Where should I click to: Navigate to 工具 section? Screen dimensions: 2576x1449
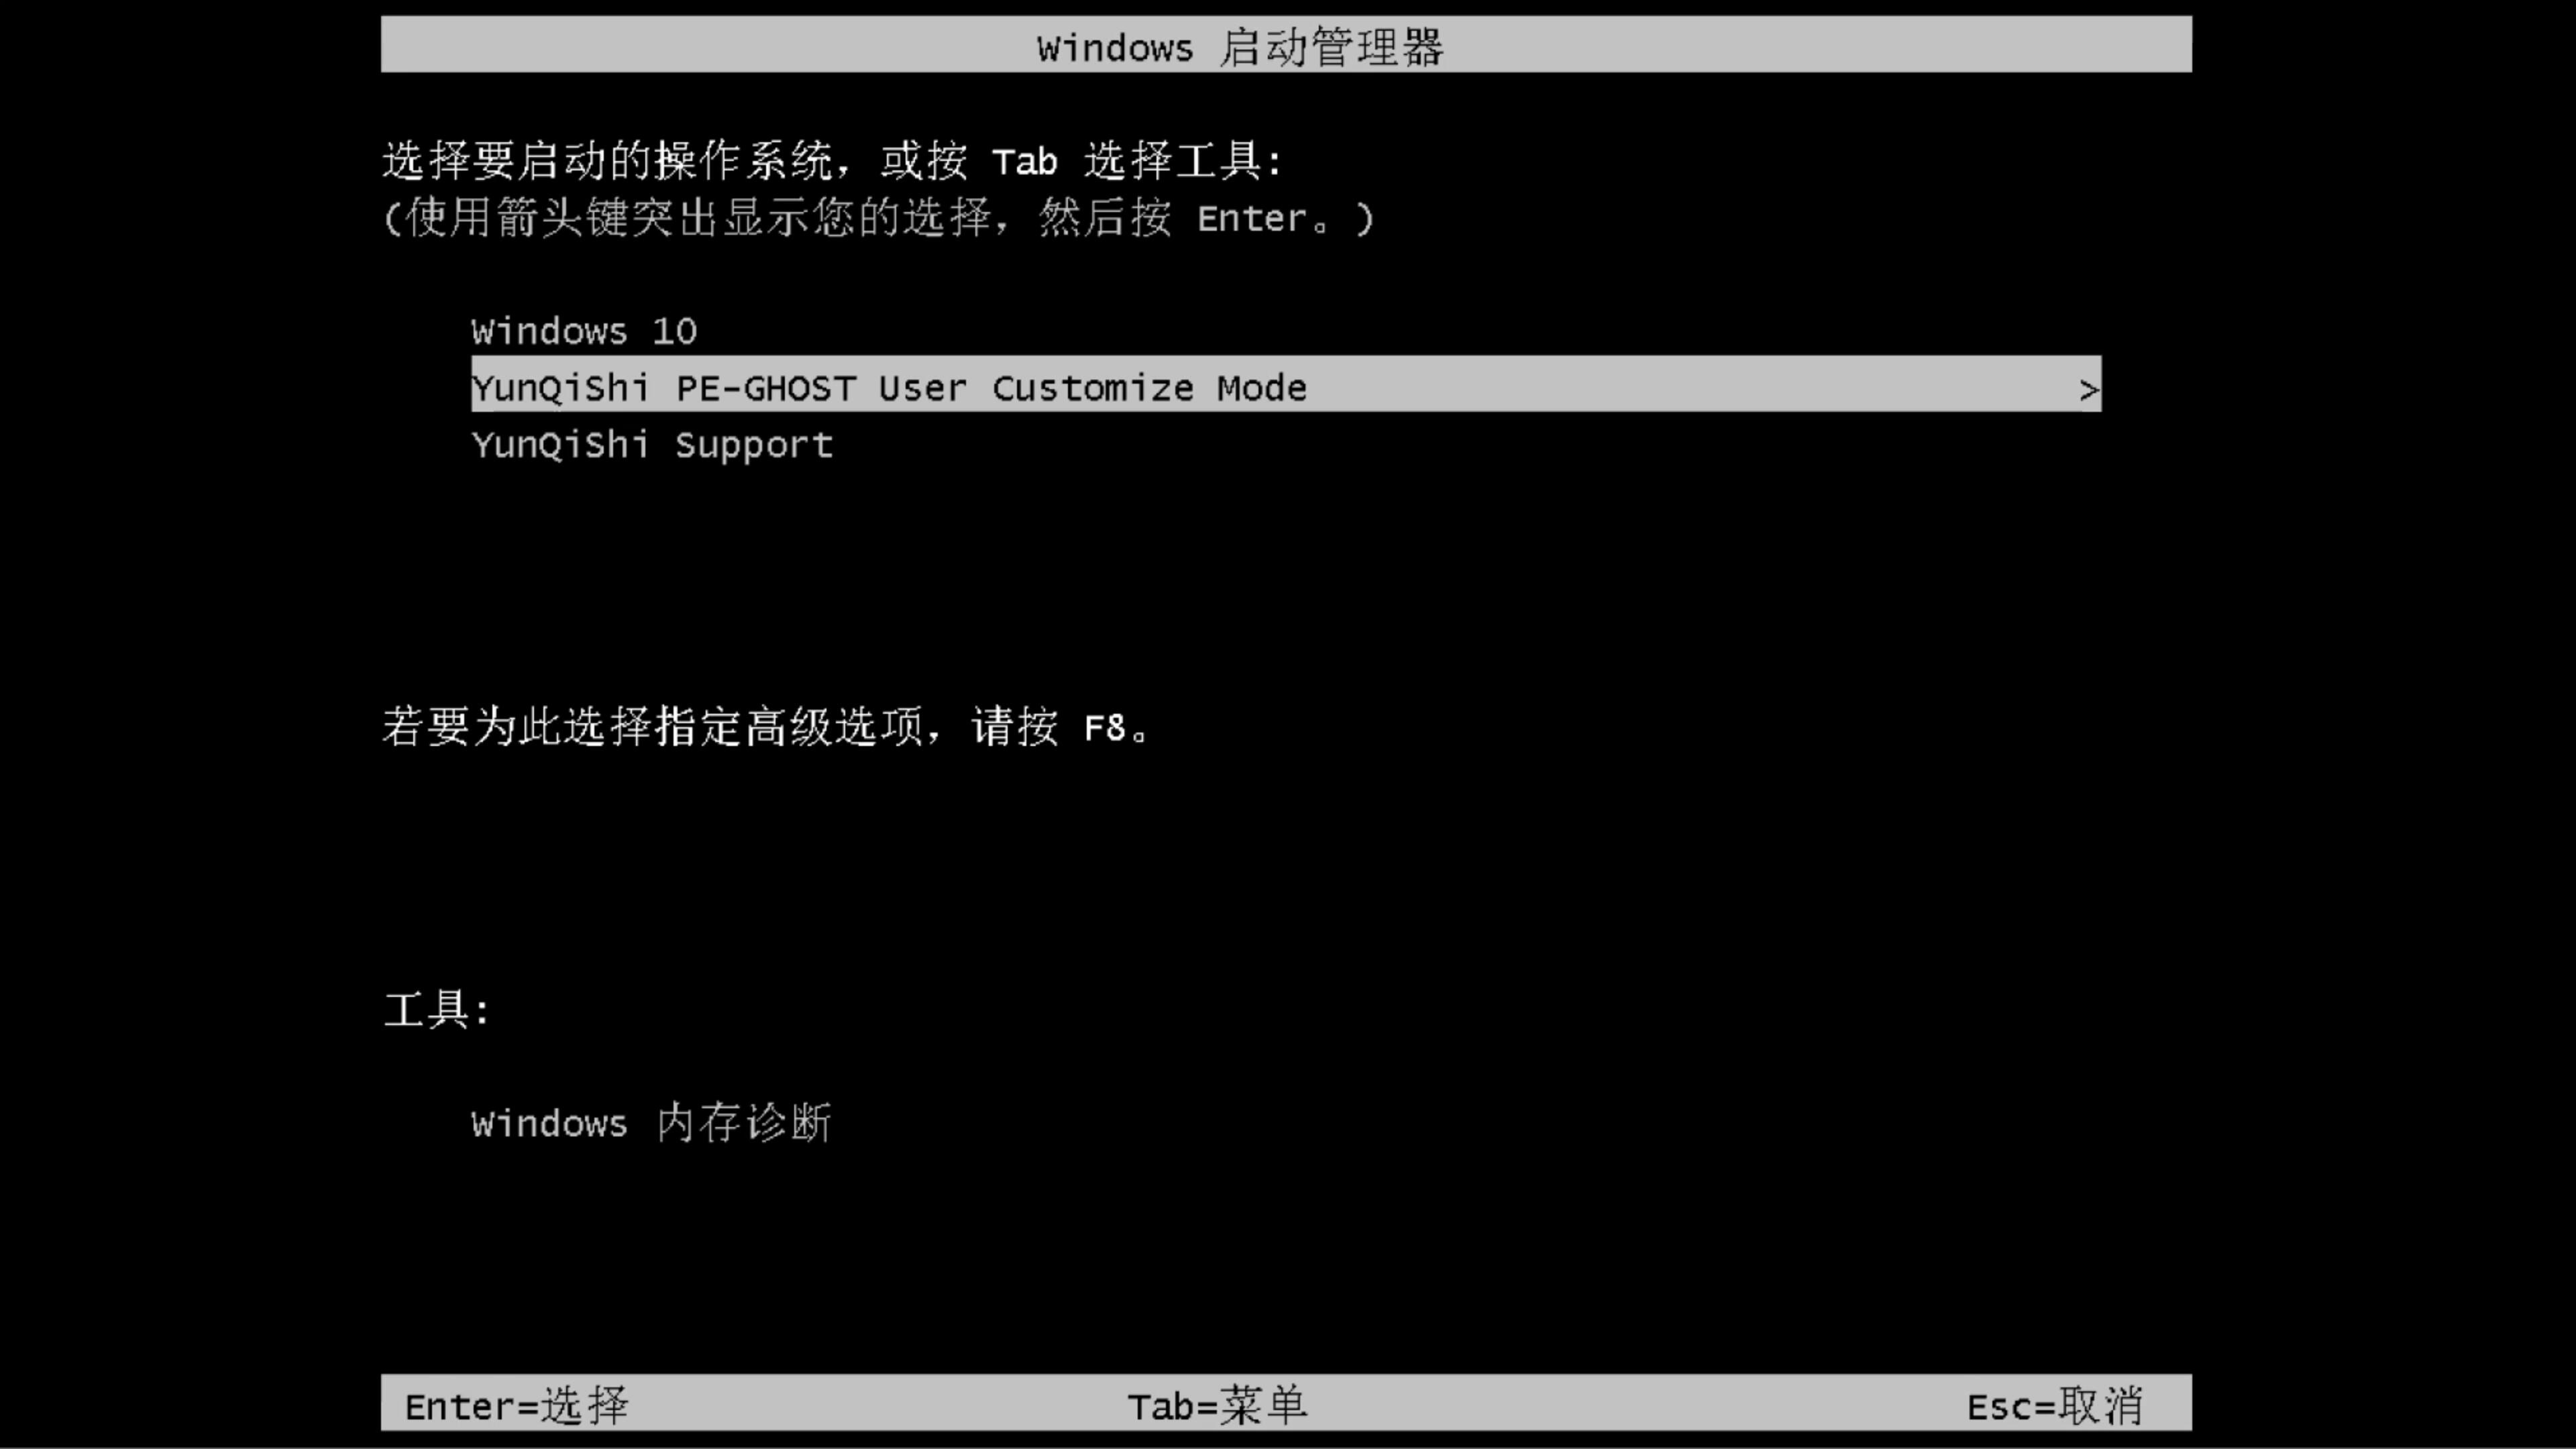coord(439,1008)
